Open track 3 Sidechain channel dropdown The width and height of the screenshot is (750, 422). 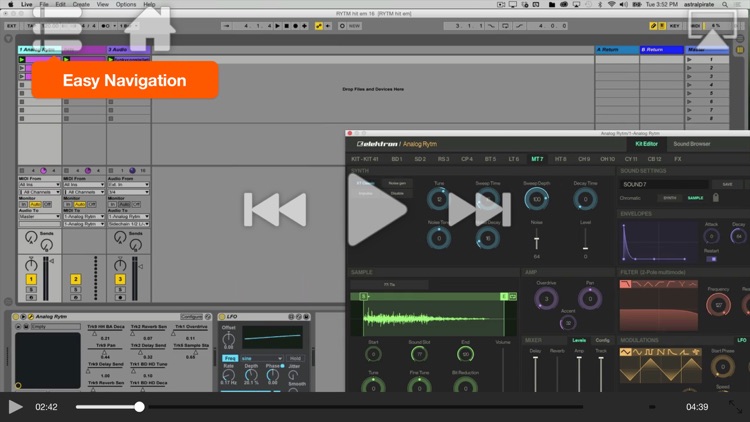128,224
